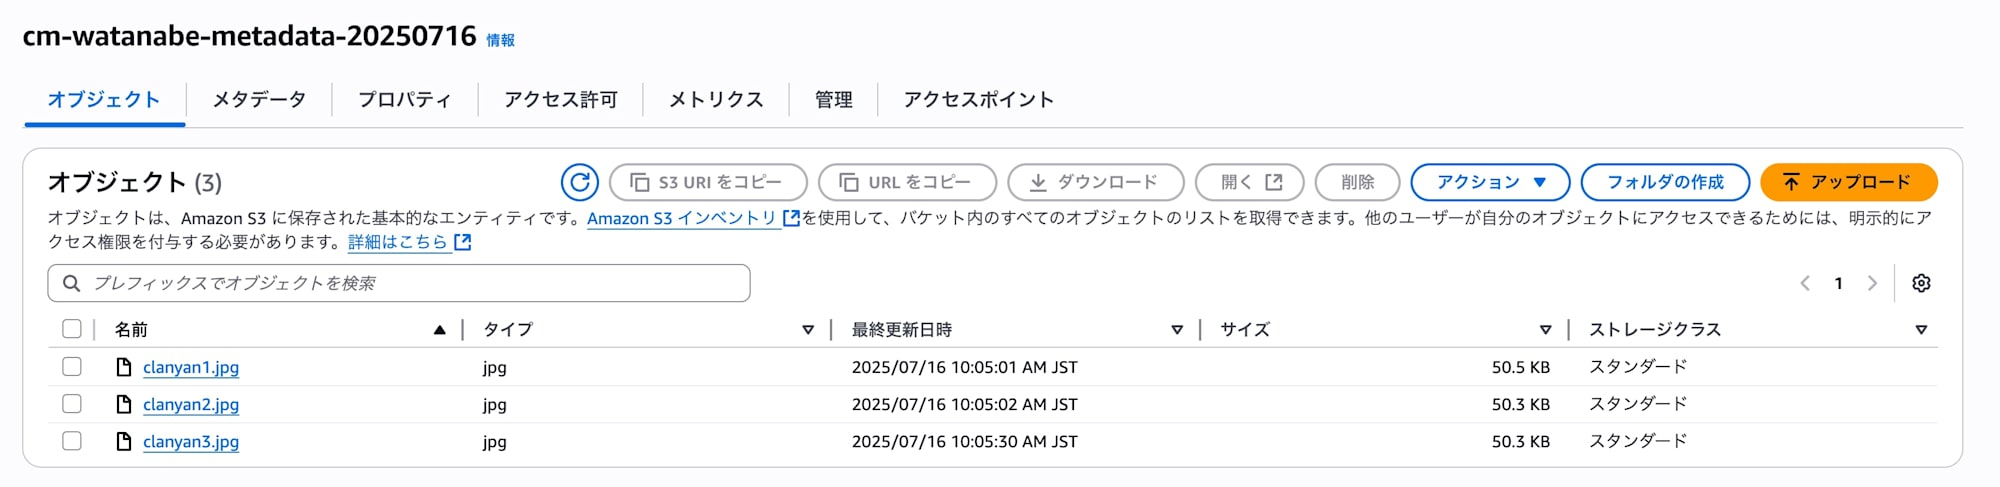The image size is (2000, 487).
Task: Toggle the select-all objects checkbox
Action: coord(72,329)
